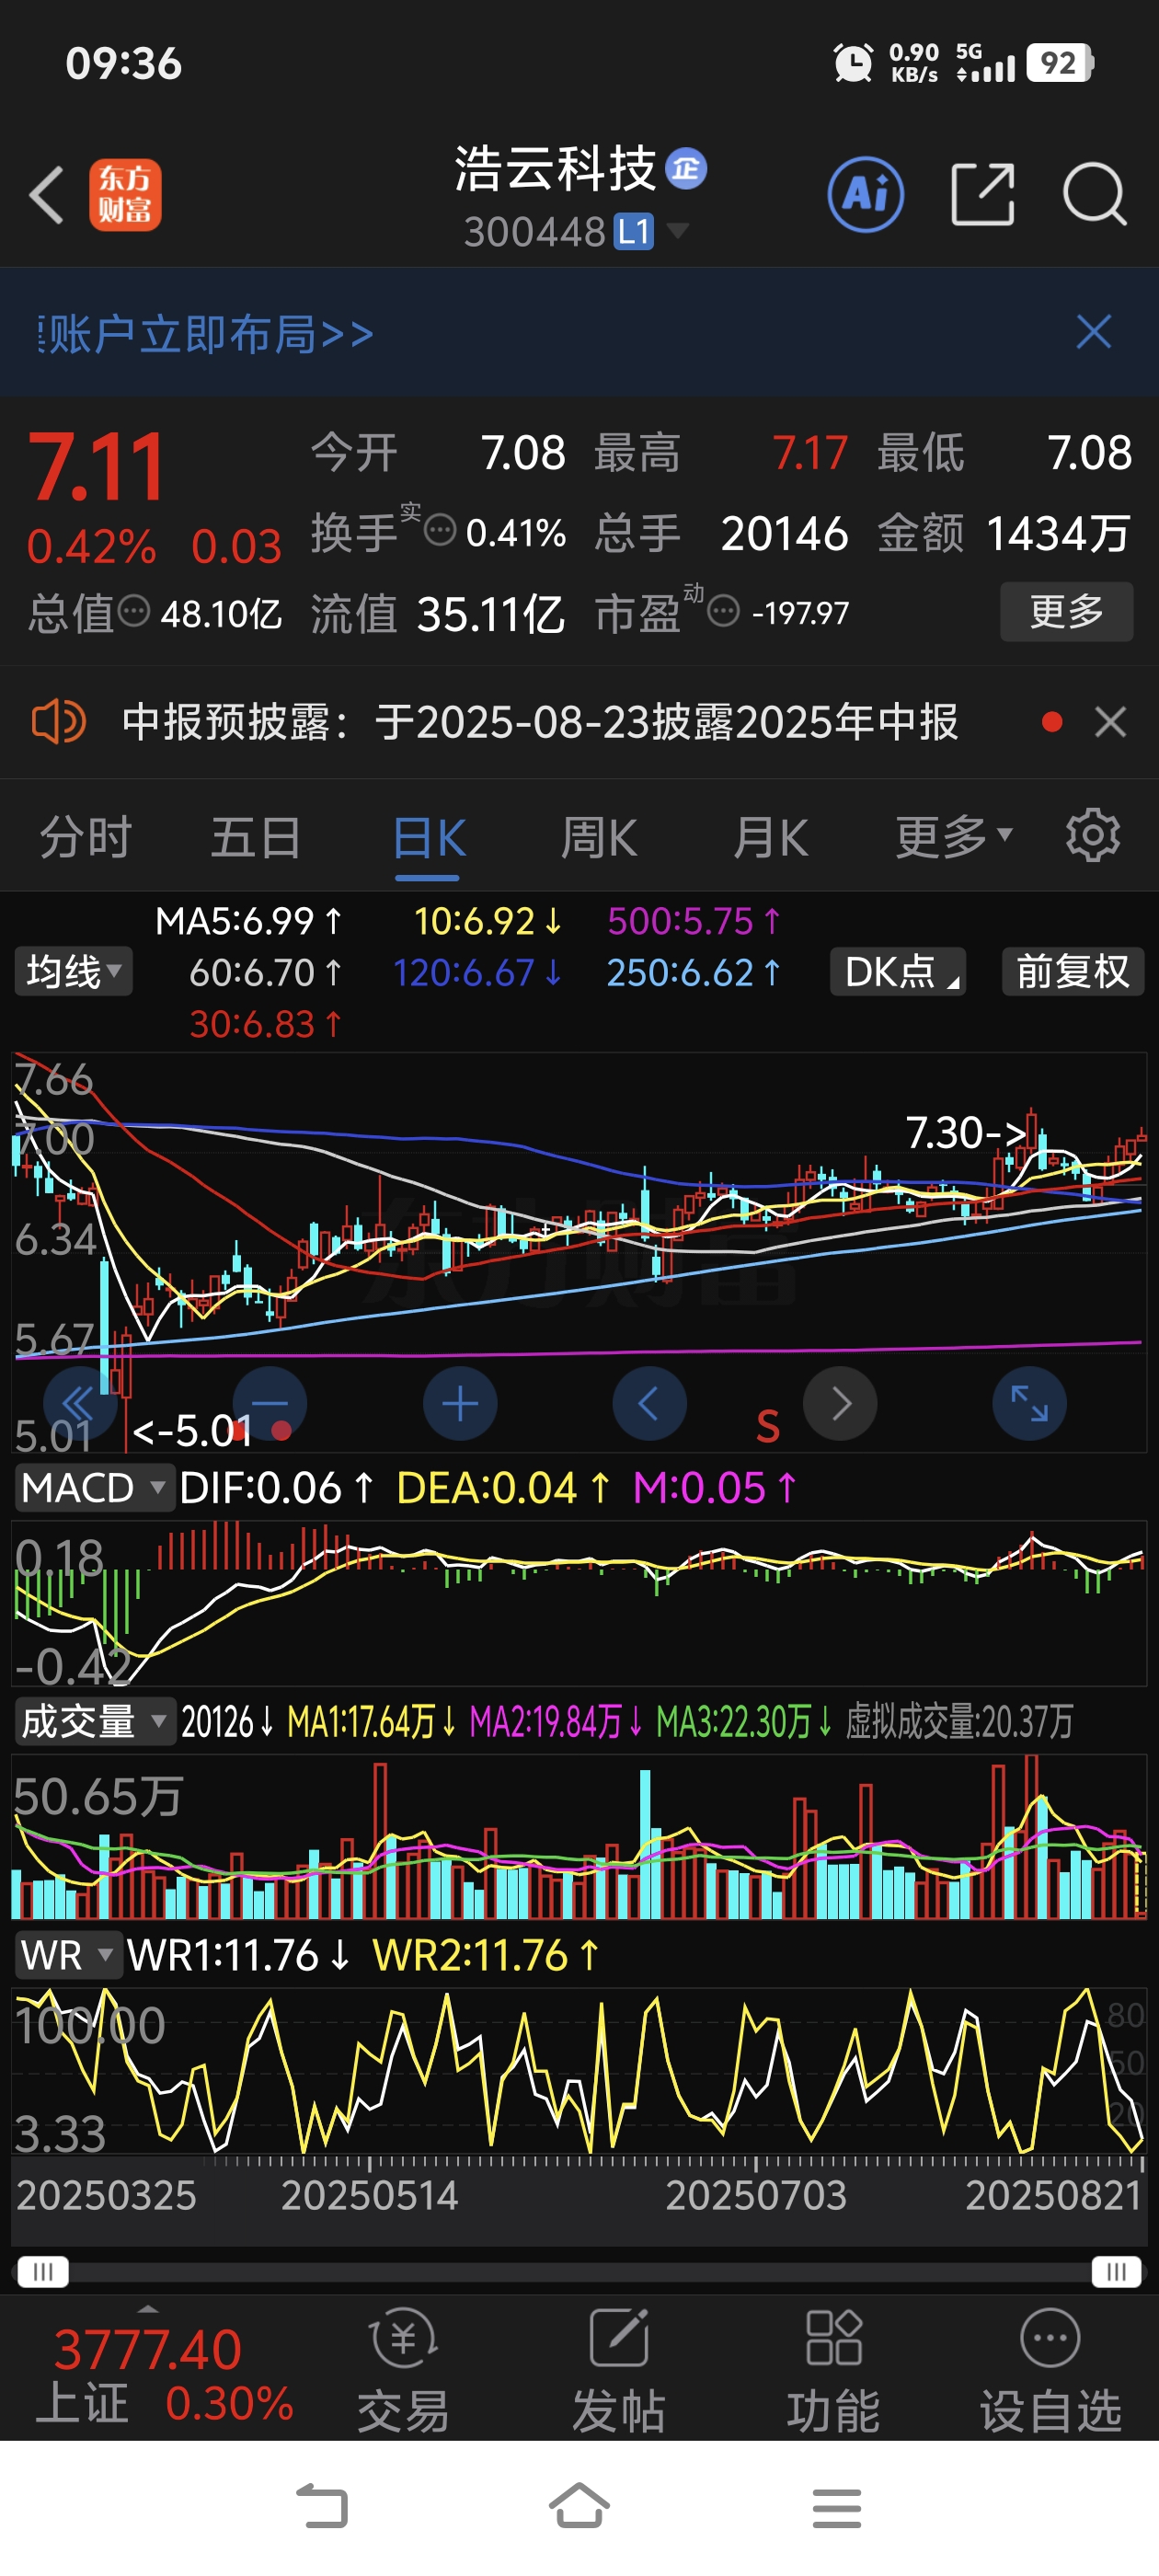
Task: Tap the double-left rewind chart icon
Action: click(80, 1404)
